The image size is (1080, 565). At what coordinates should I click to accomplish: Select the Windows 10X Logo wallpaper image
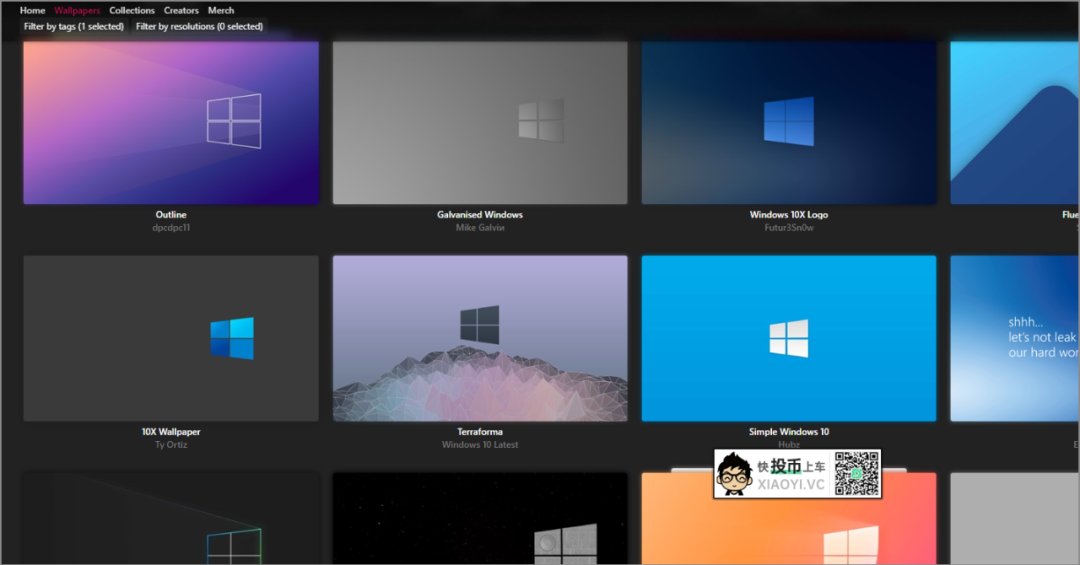click(789, 122)
